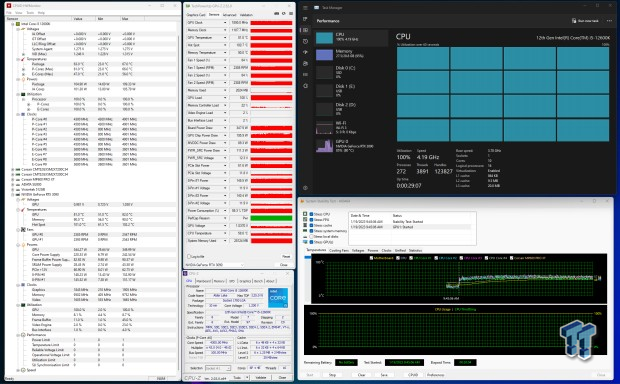Enable Stress local disks checkbox
The width and height of the screenshot is (620, 384).
(311, 236)
